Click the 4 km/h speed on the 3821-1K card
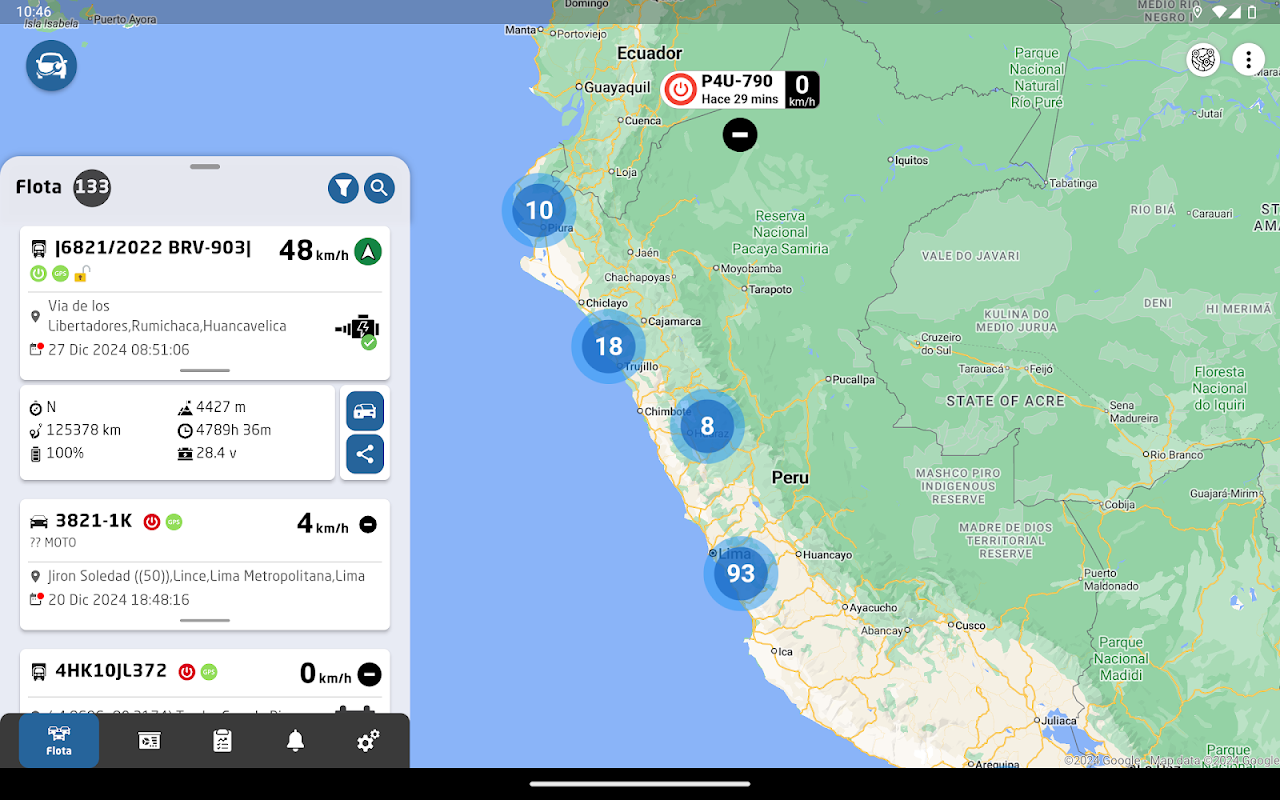1280x800 pixels. point(322,524)
